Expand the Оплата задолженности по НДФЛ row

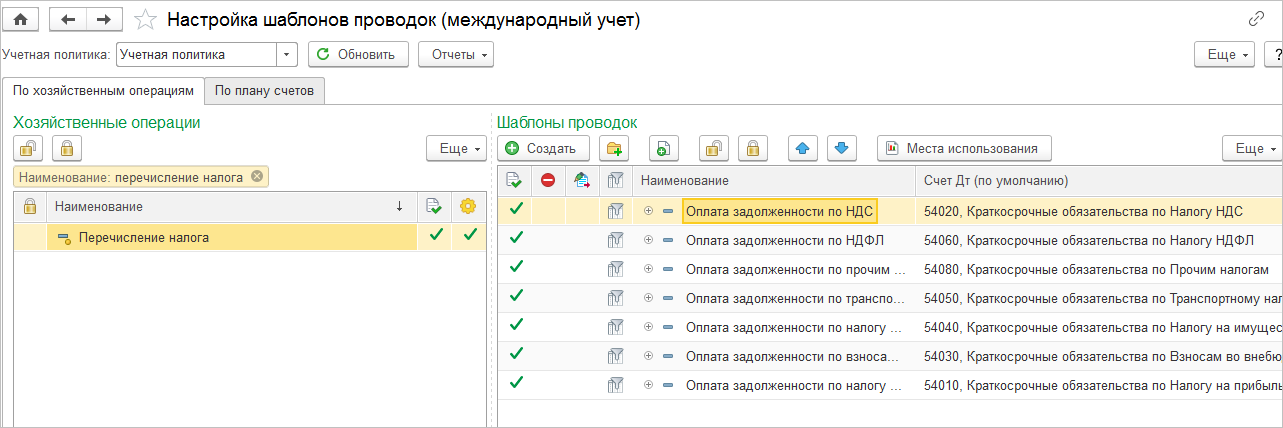648,240
